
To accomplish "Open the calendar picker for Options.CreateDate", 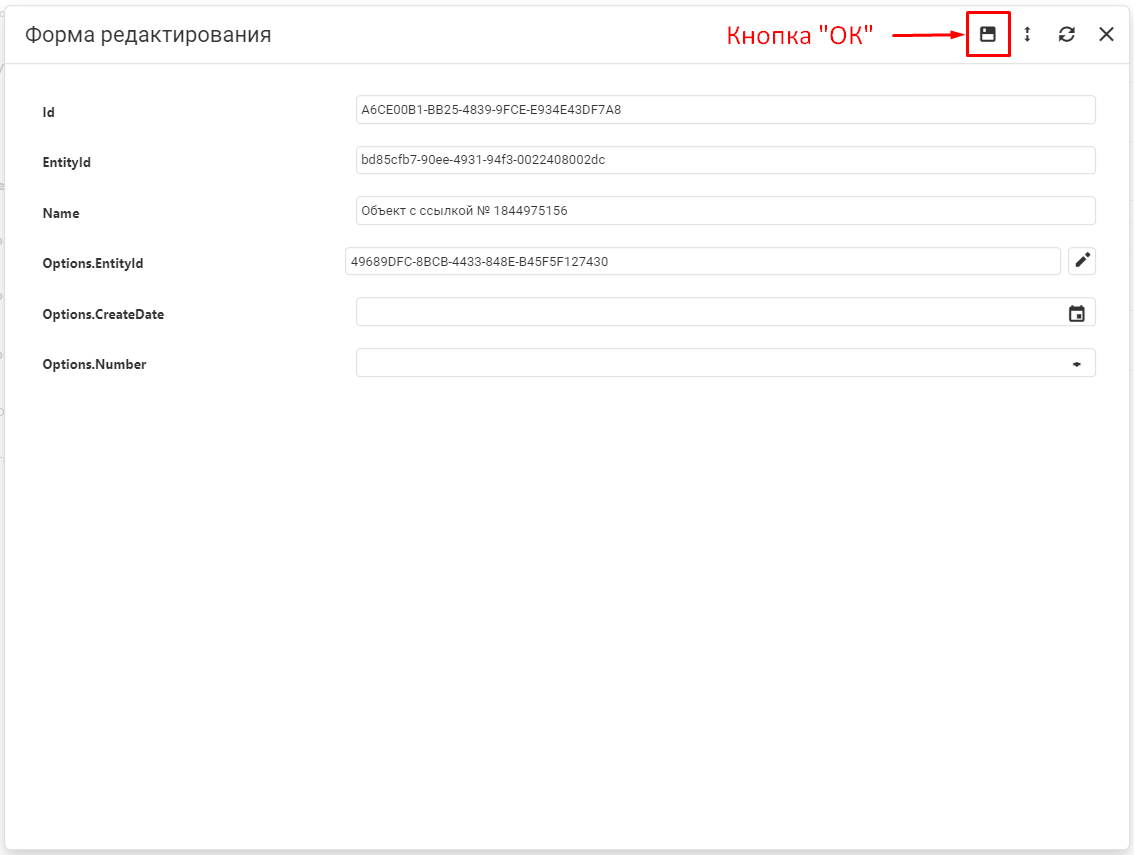I will point(1077,313).
